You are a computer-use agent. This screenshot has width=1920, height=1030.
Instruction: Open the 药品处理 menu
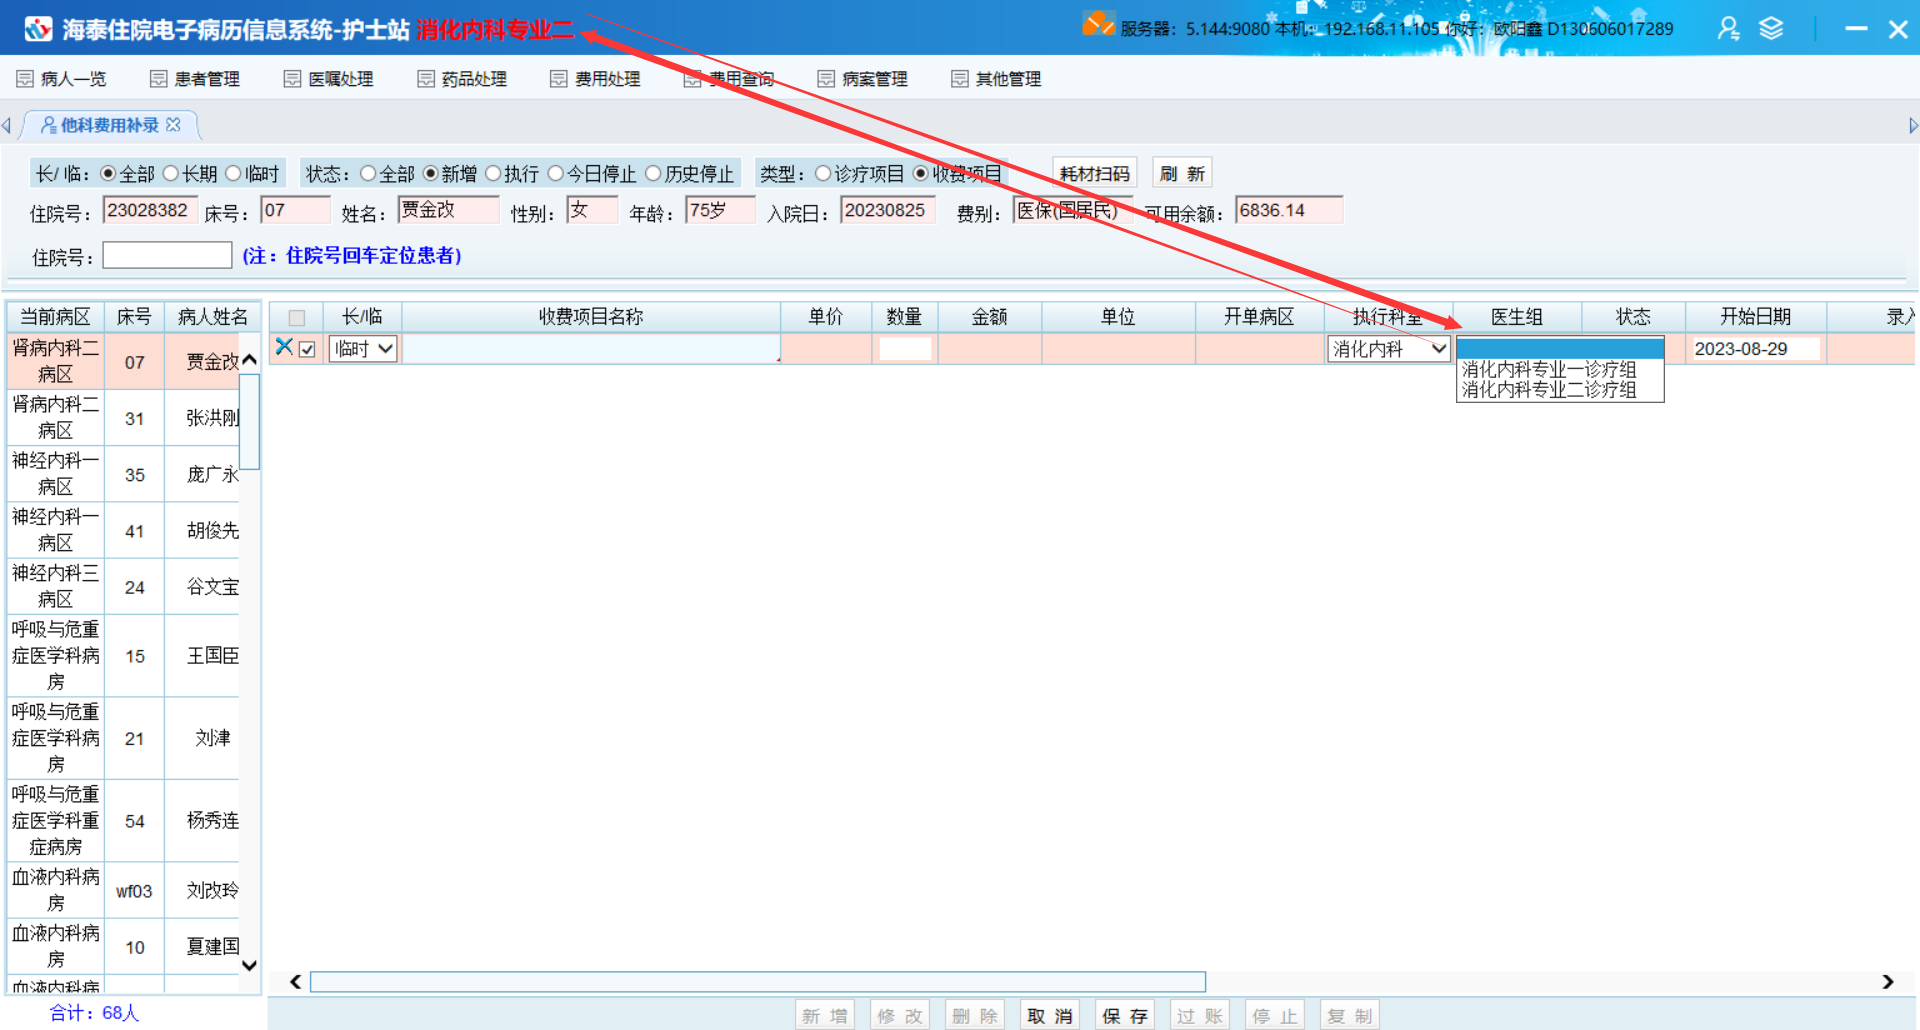click(462, 79)
